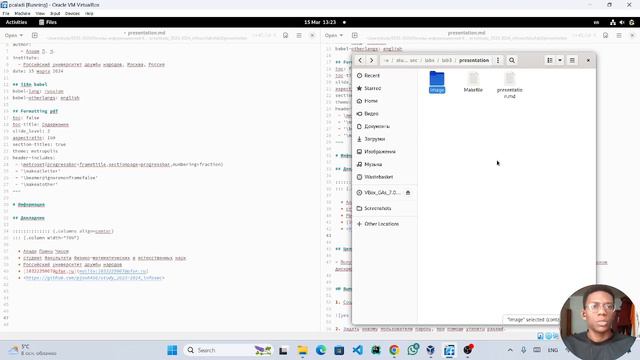Open VirtualBox Devices menu
The width and height of the screenshot is (640, 360).
pos(72,13)
